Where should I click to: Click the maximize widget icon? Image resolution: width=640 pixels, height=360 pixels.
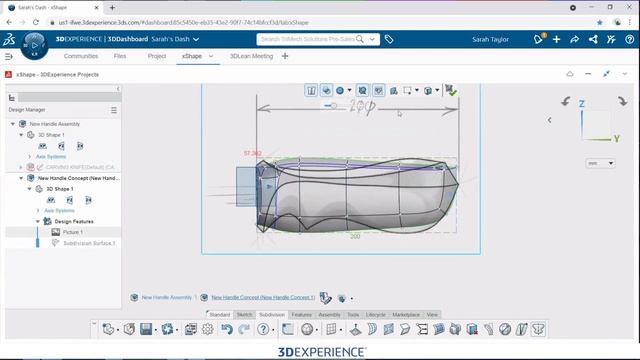(606, 74)
